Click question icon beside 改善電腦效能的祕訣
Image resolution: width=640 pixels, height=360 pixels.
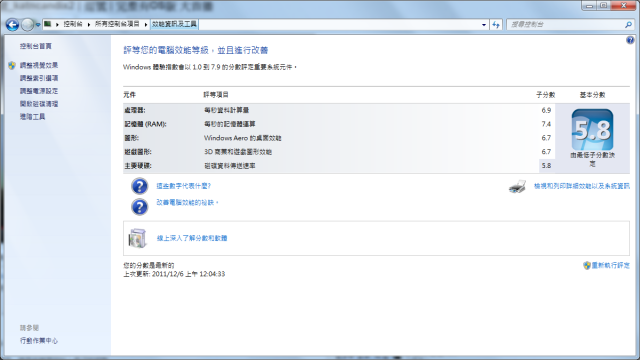coord(140,207)
